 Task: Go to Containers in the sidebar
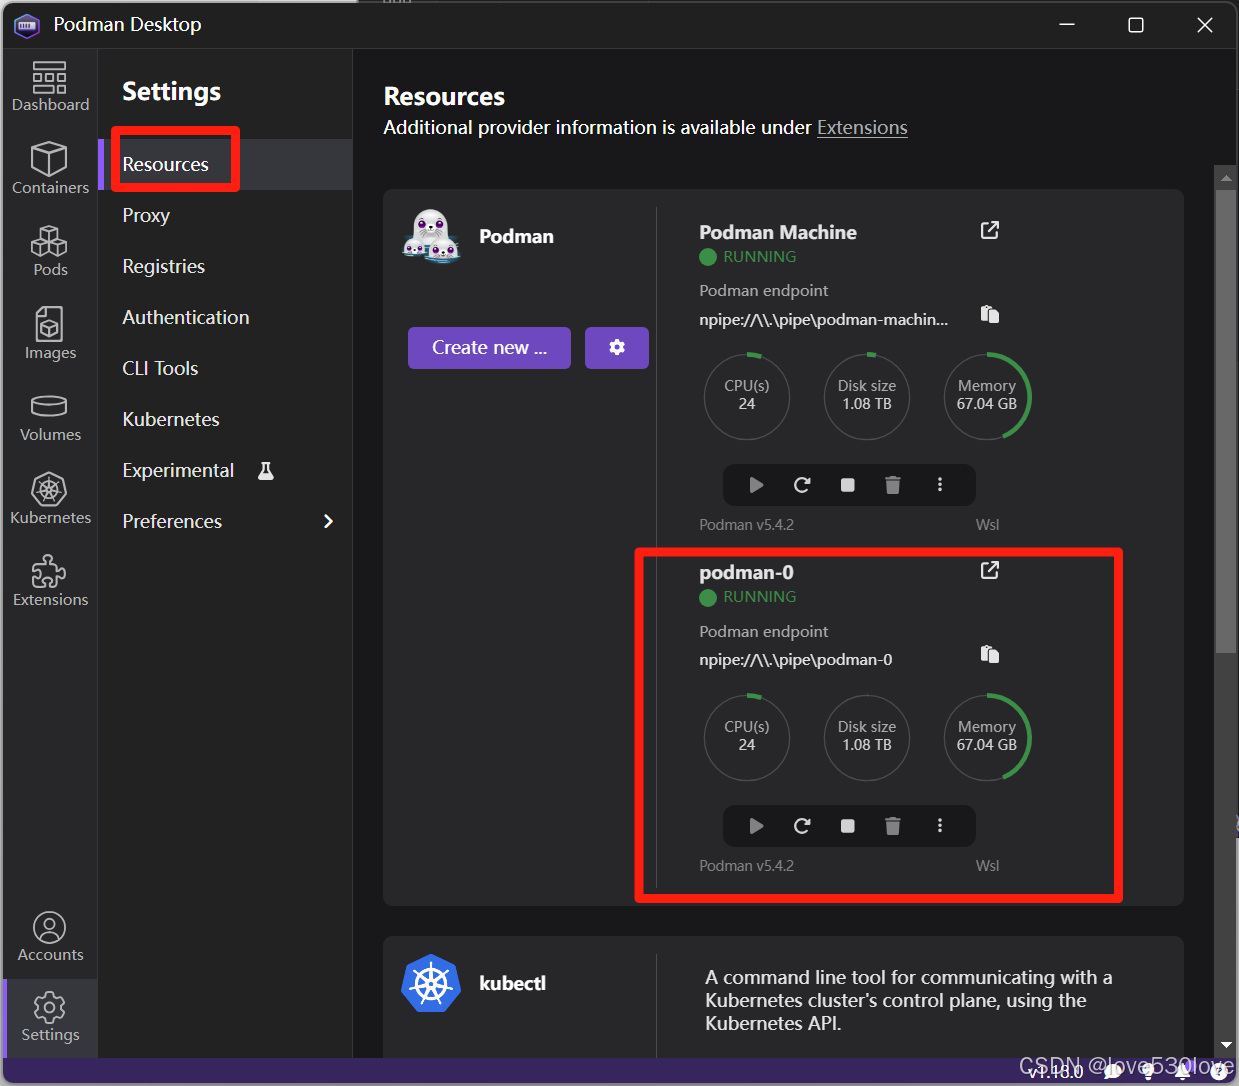50,168
